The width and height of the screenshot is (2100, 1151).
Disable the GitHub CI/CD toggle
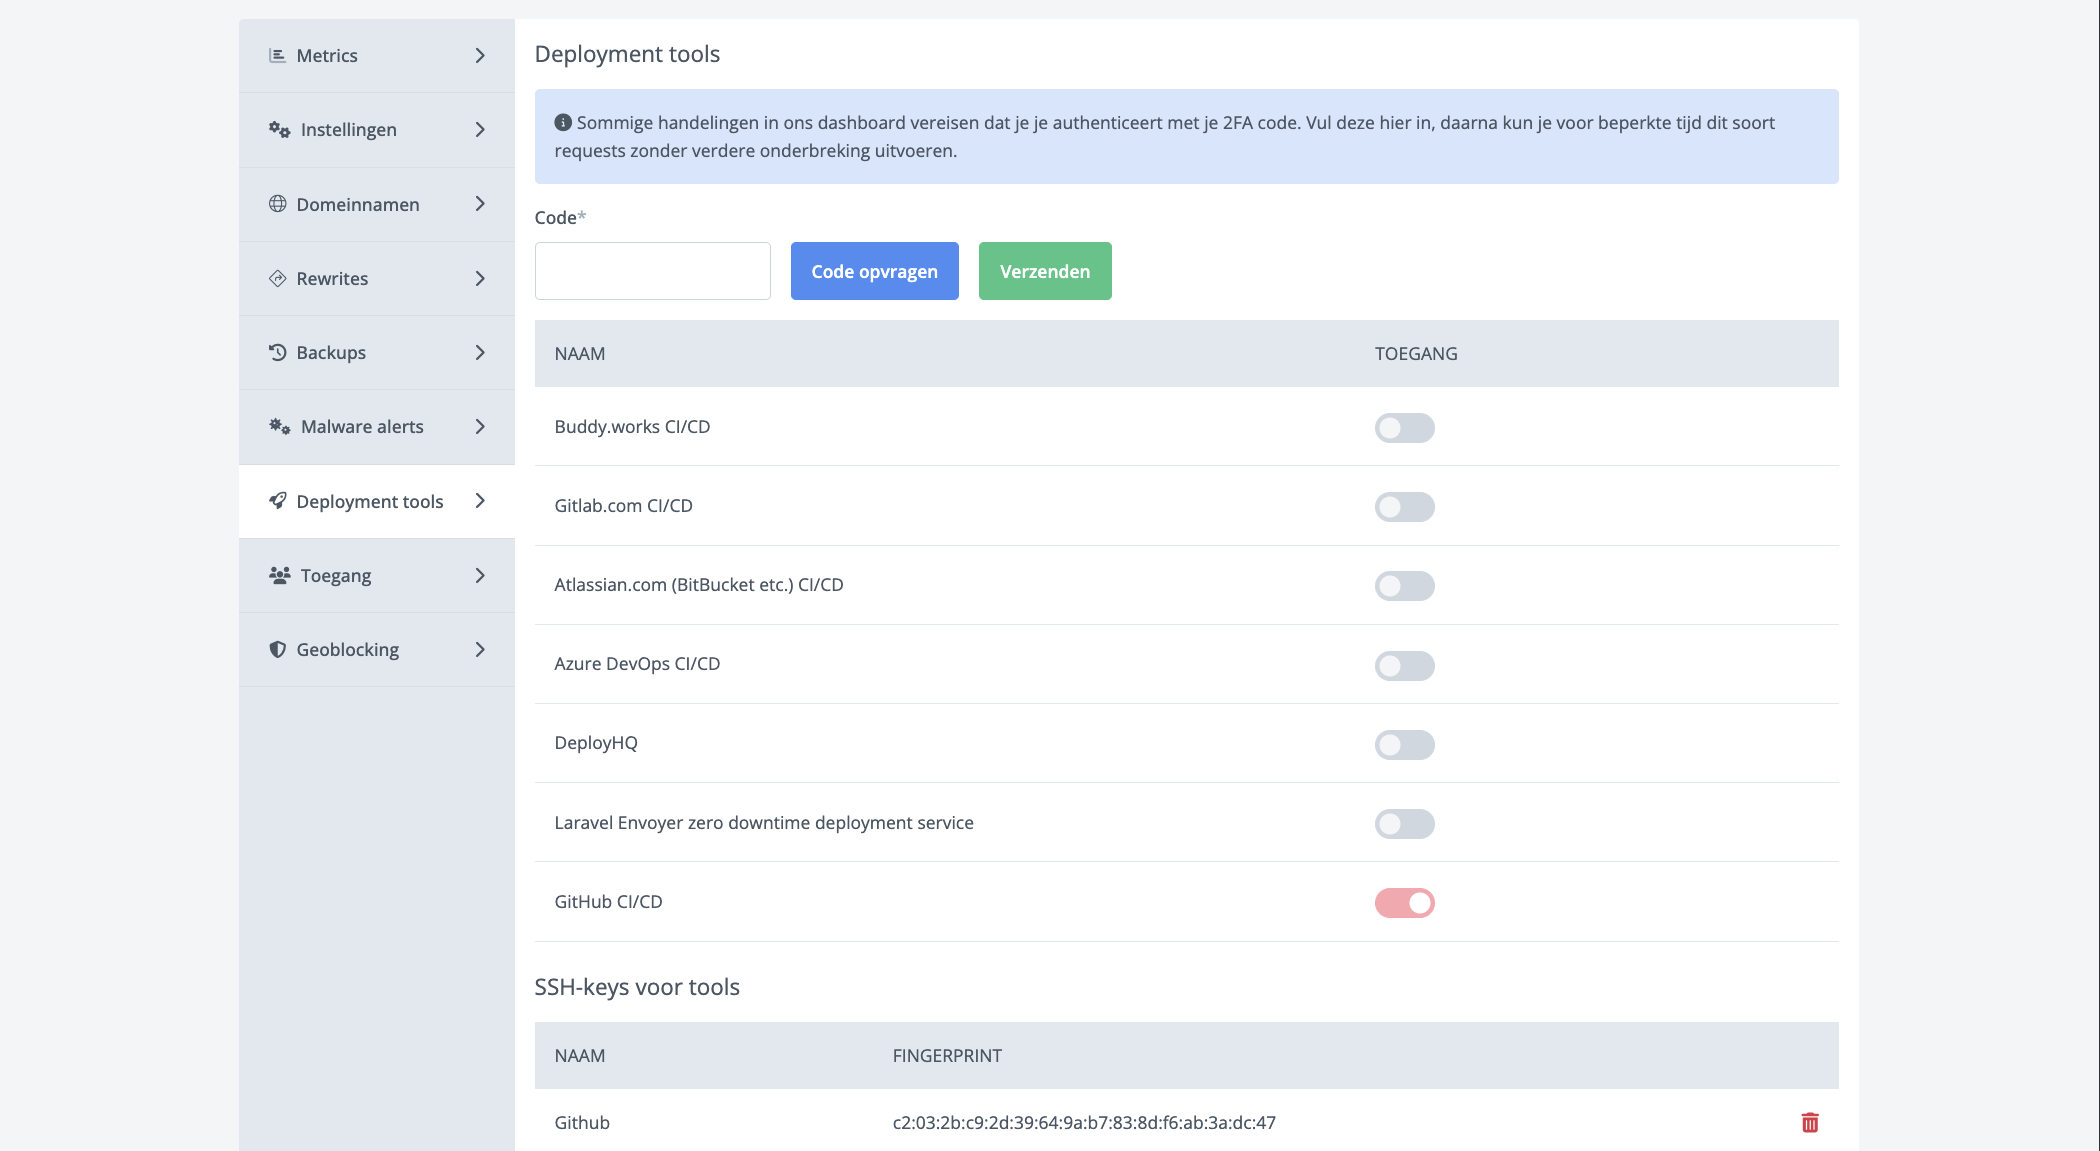coord(1403,903)
